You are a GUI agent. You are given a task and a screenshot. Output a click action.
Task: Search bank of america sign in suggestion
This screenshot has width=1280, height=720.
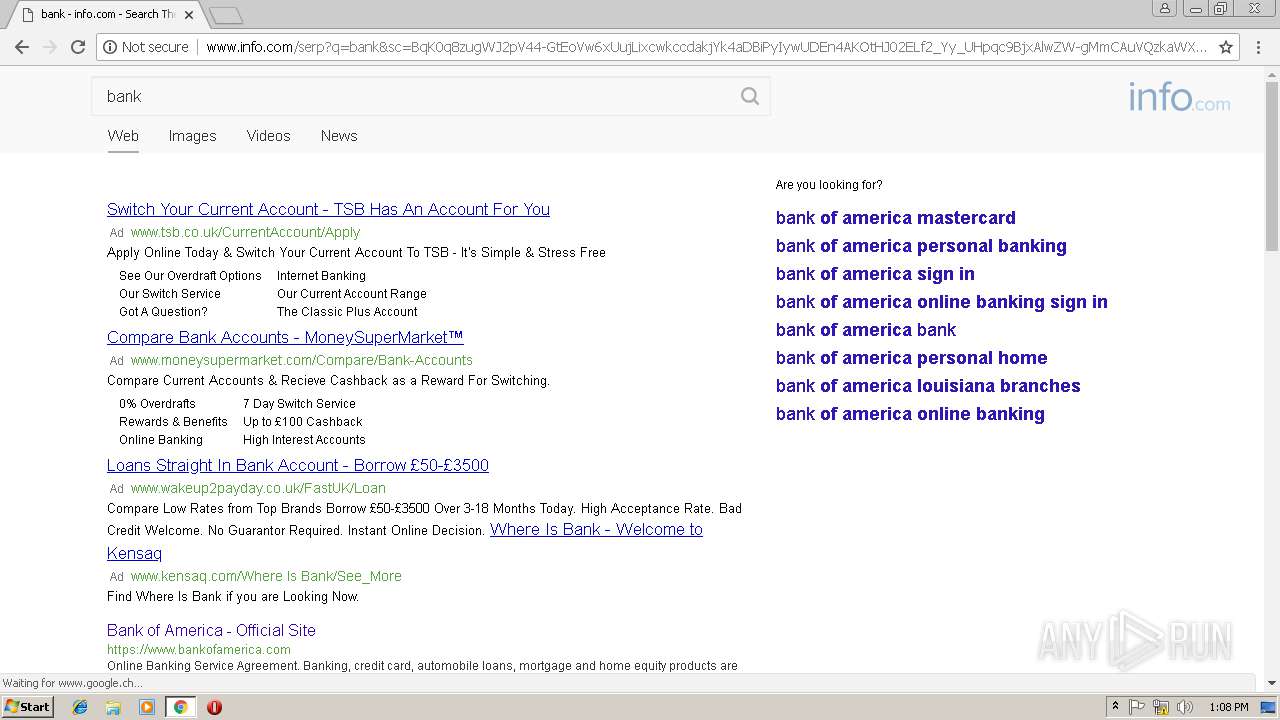pos(875,274)
